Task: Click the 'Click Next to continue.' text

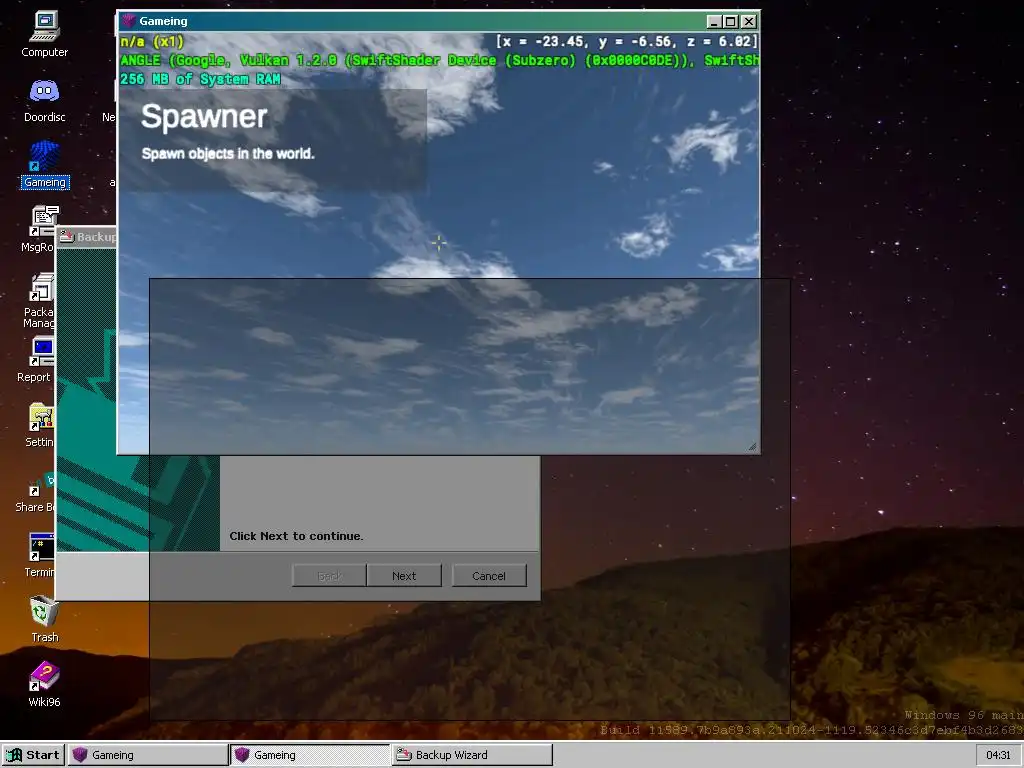Action: (x=296, y=536)
